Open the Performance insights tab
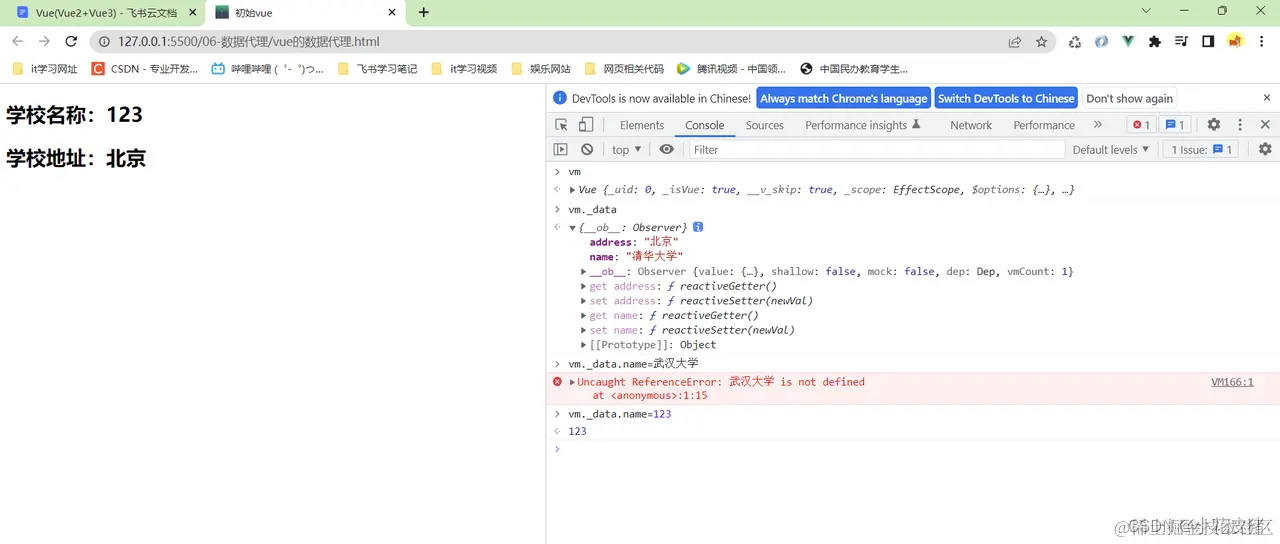Image resolution: width=1280 pixels, height=544 pixels. point(861,125)
